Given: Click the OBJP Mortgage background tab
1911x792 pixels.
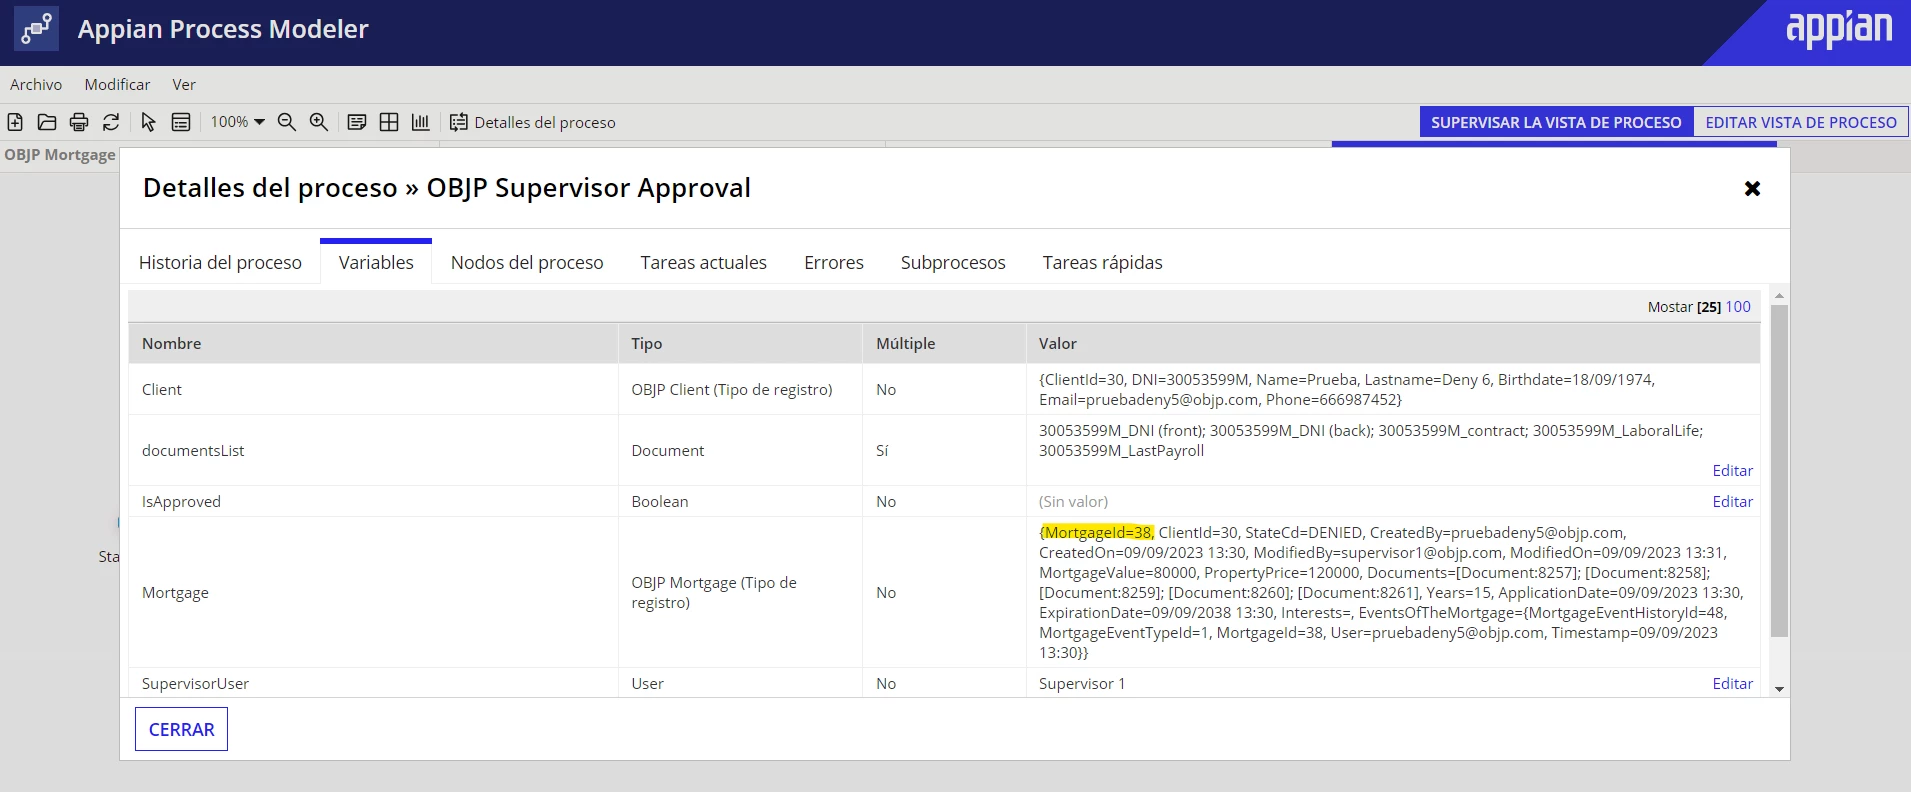Looking at the screenshot, I should (x=60, y=155).
